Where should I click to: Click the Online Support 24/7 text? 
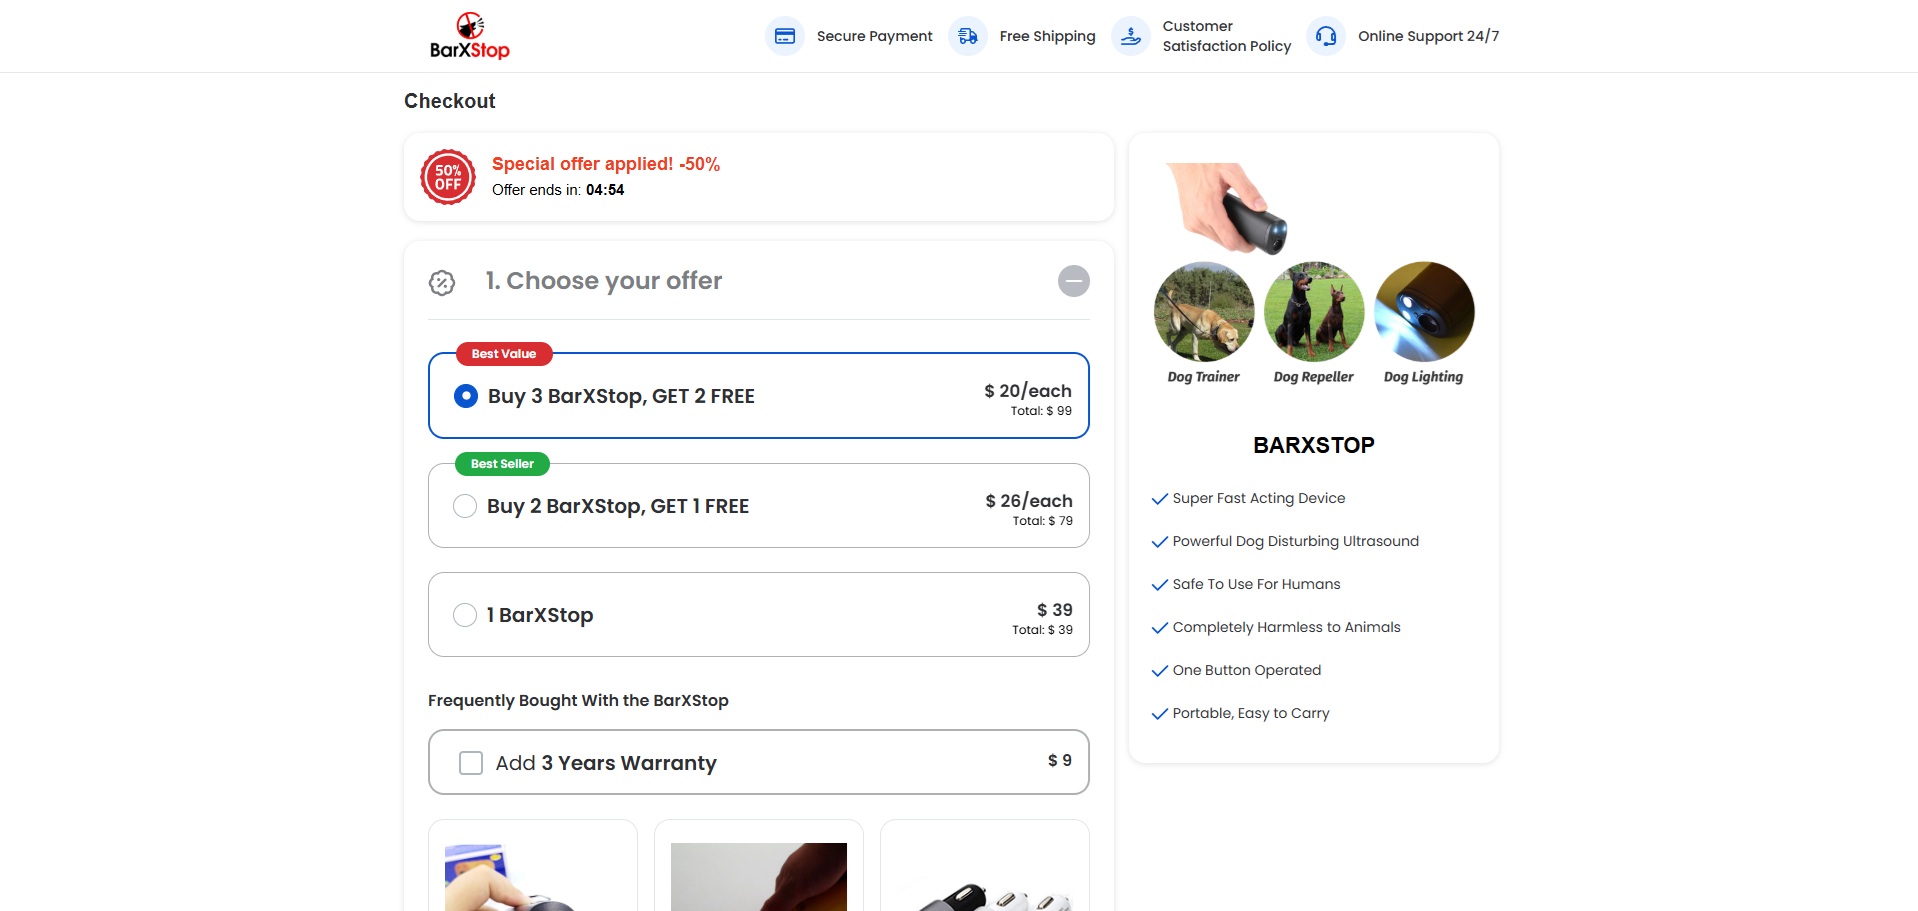click(x=1428, y=36)
